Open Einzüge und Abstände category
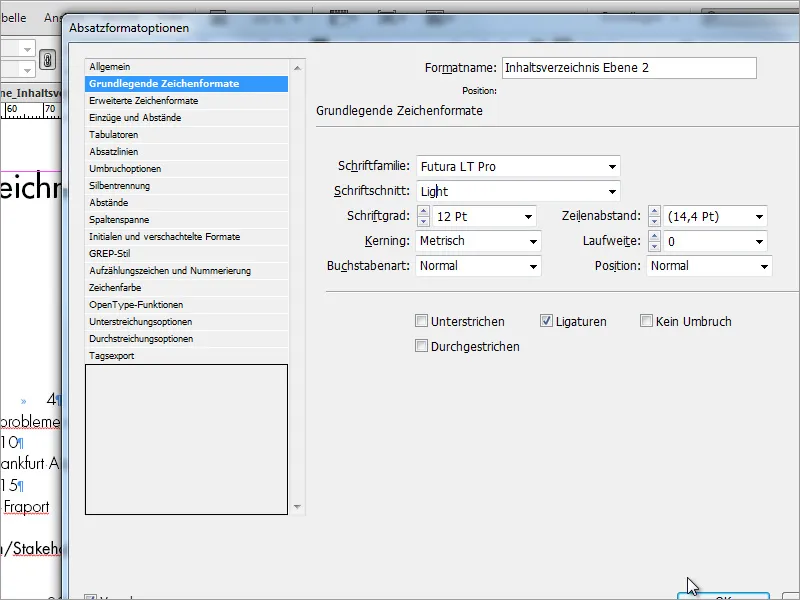 click(x=186, y=118)
